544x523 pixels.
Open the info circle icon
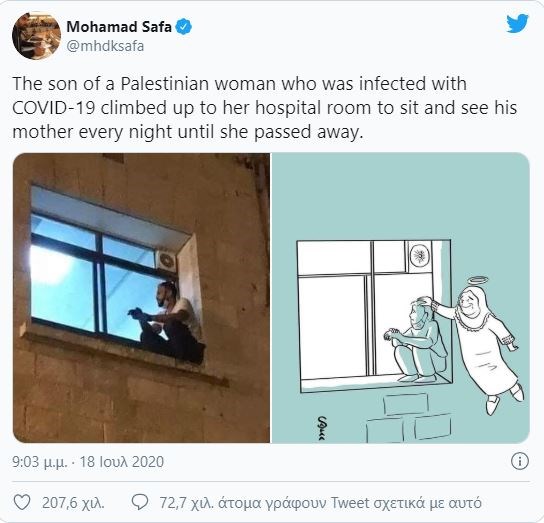(520, 462)
